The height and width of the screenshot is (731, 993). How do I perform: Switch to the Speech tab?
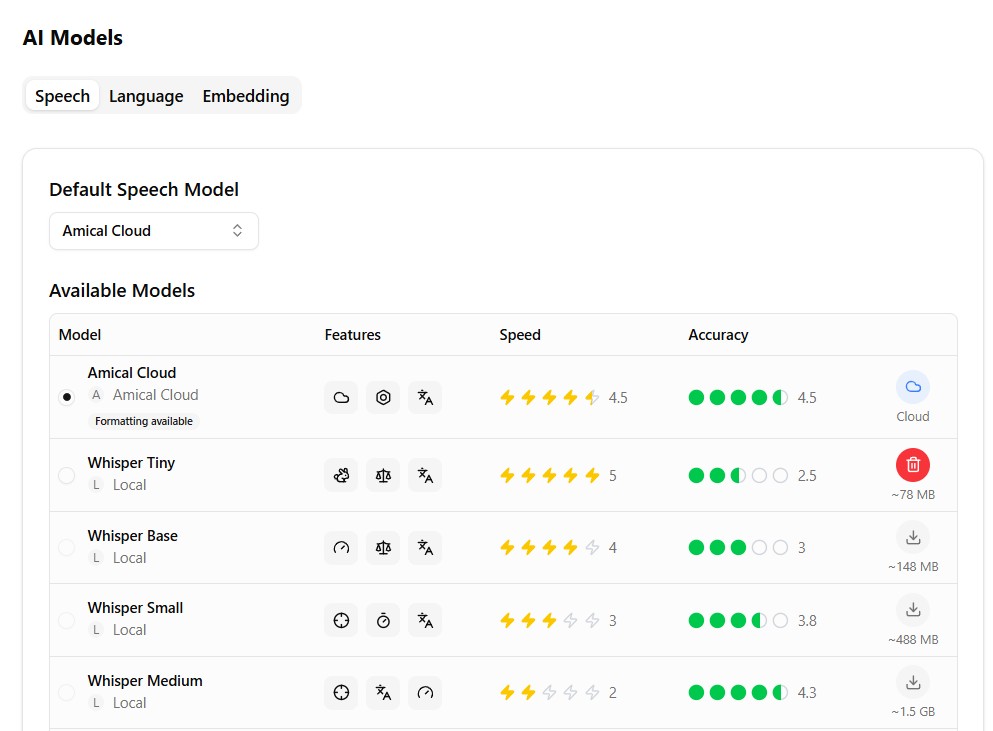(62, 96)
